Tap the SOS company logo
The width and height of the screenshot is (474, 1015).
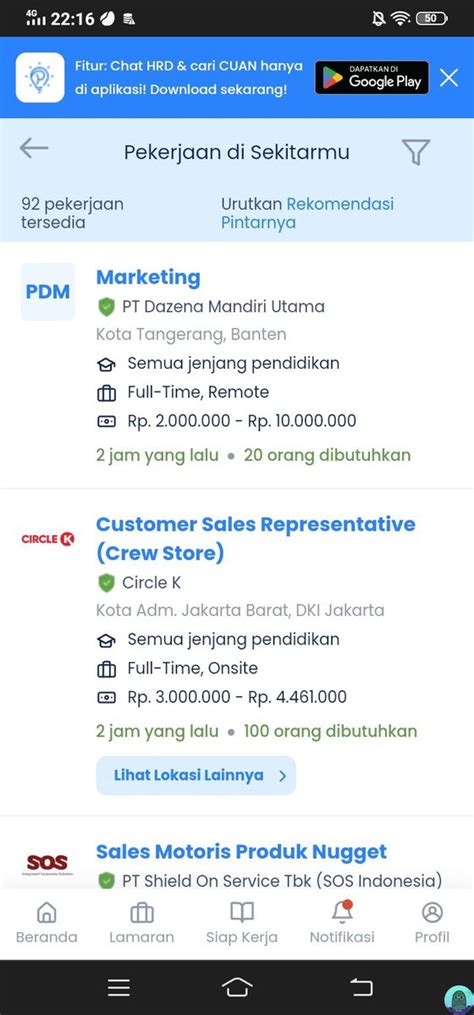click(x=47, y=864)
